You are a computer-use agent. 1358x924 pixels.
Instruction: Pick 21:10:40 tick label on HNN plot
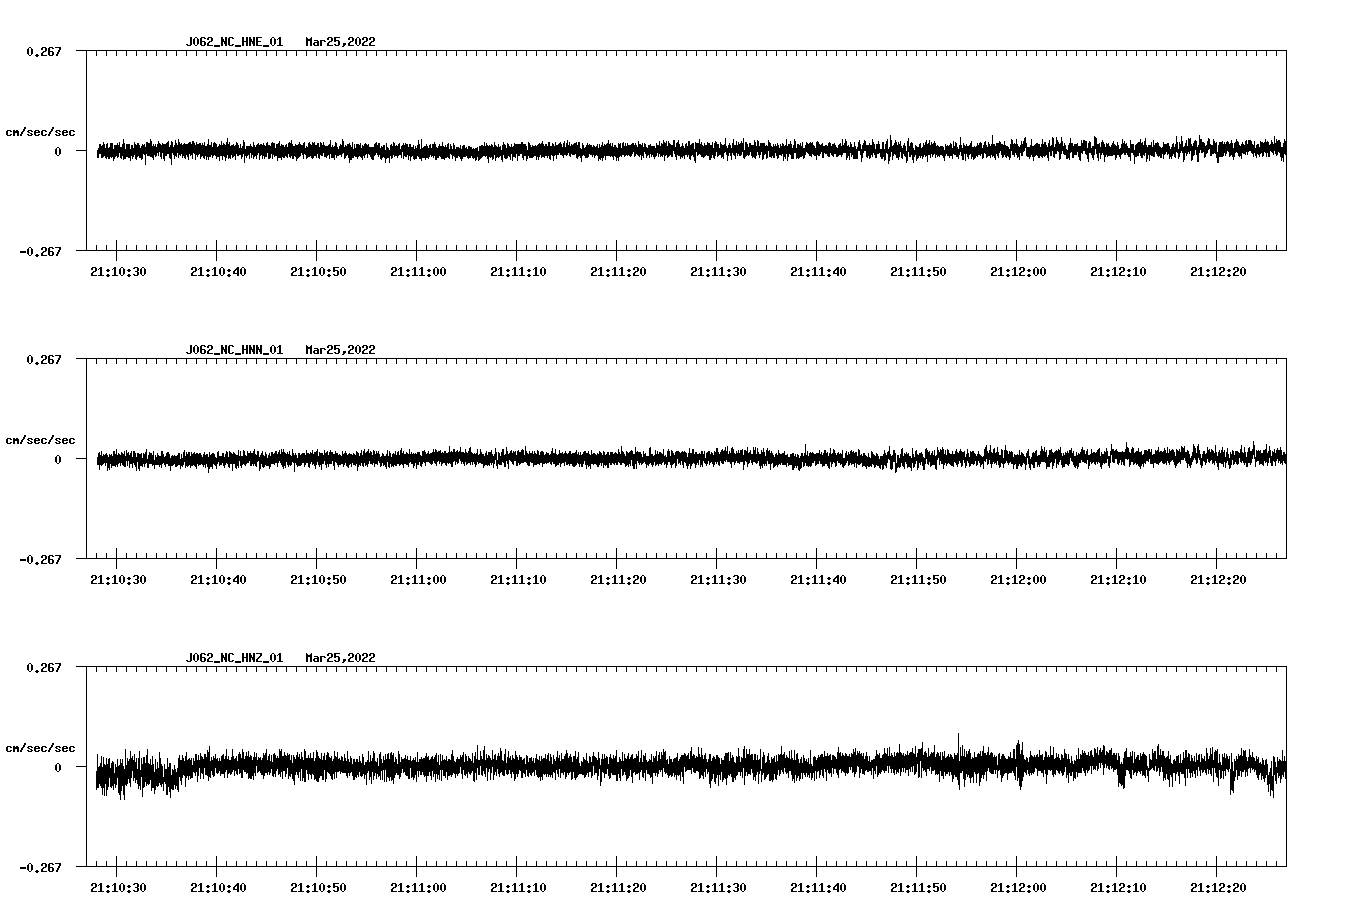(218, 580)
